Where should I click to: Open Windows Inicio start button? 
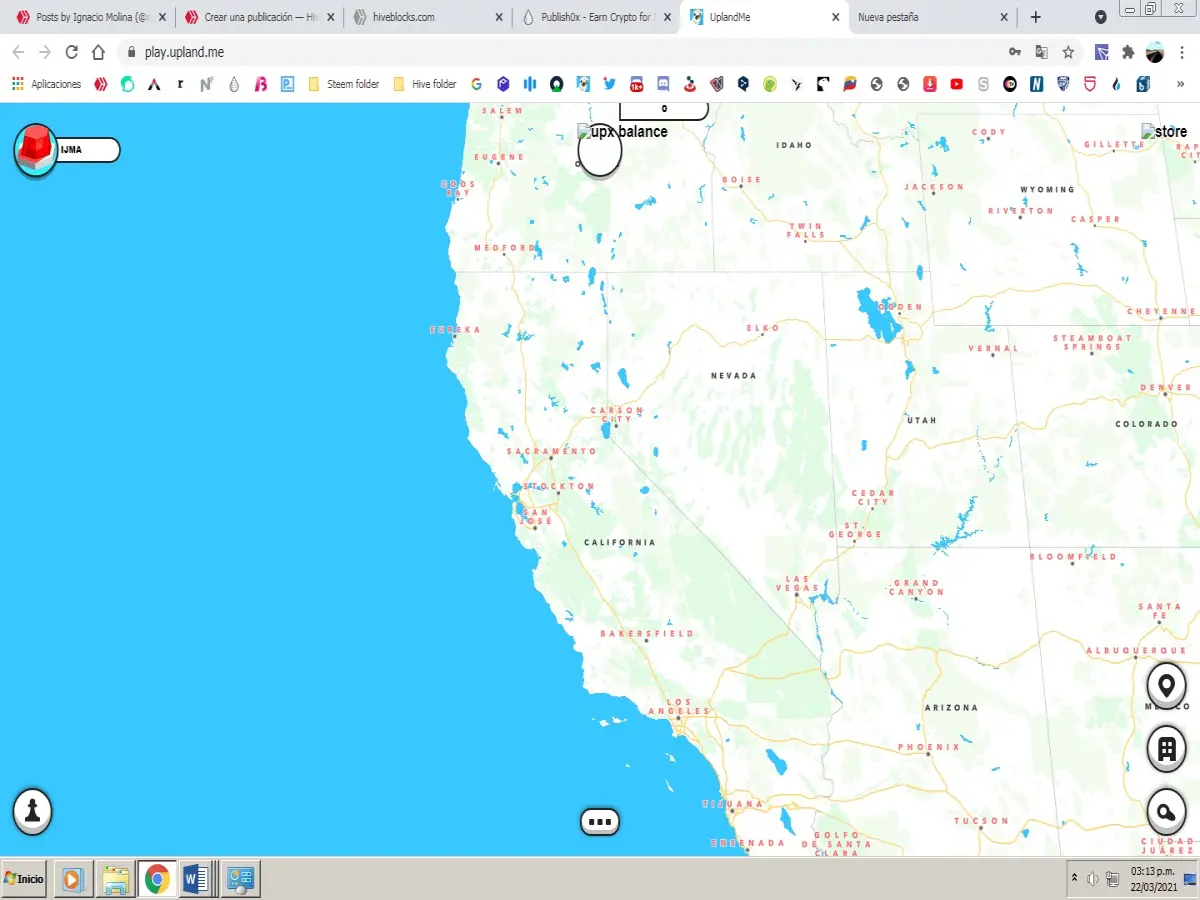(25, 879)
